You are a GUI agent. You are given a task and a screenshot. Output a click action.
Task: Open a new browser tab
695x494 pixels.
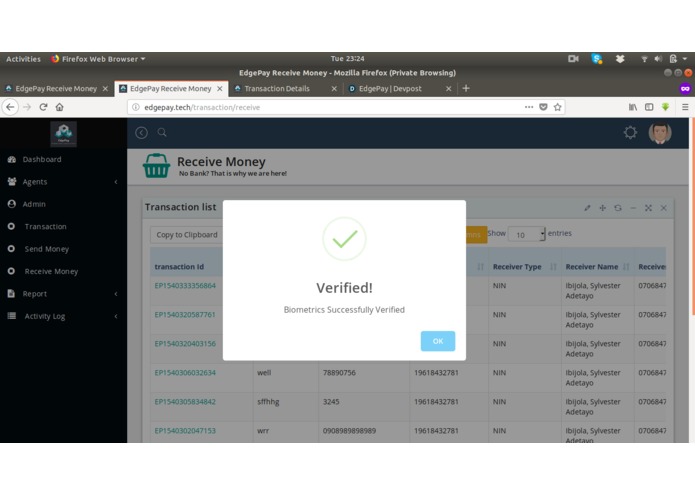[x=466, y=89]
